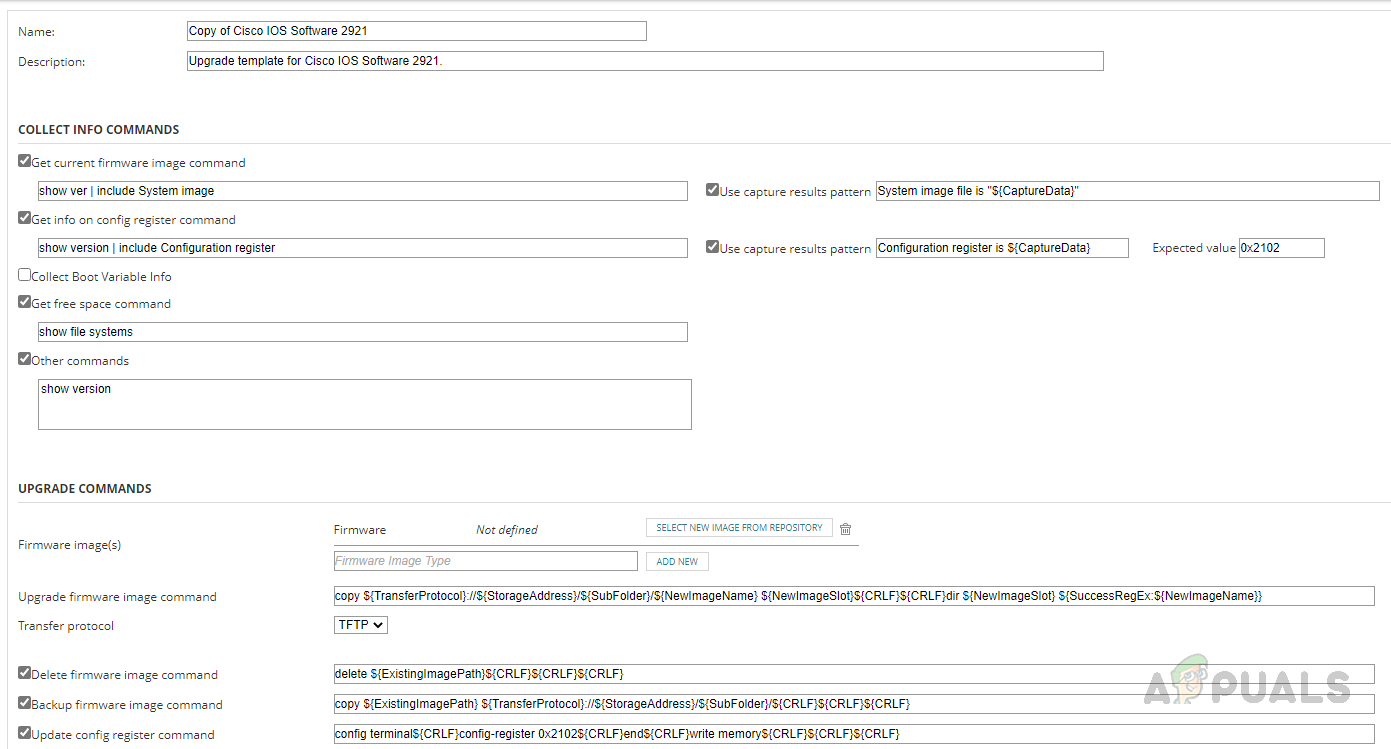1391x749 pixels.
Task: Focus the Firmware Image Type field
Action: (485, 561)
